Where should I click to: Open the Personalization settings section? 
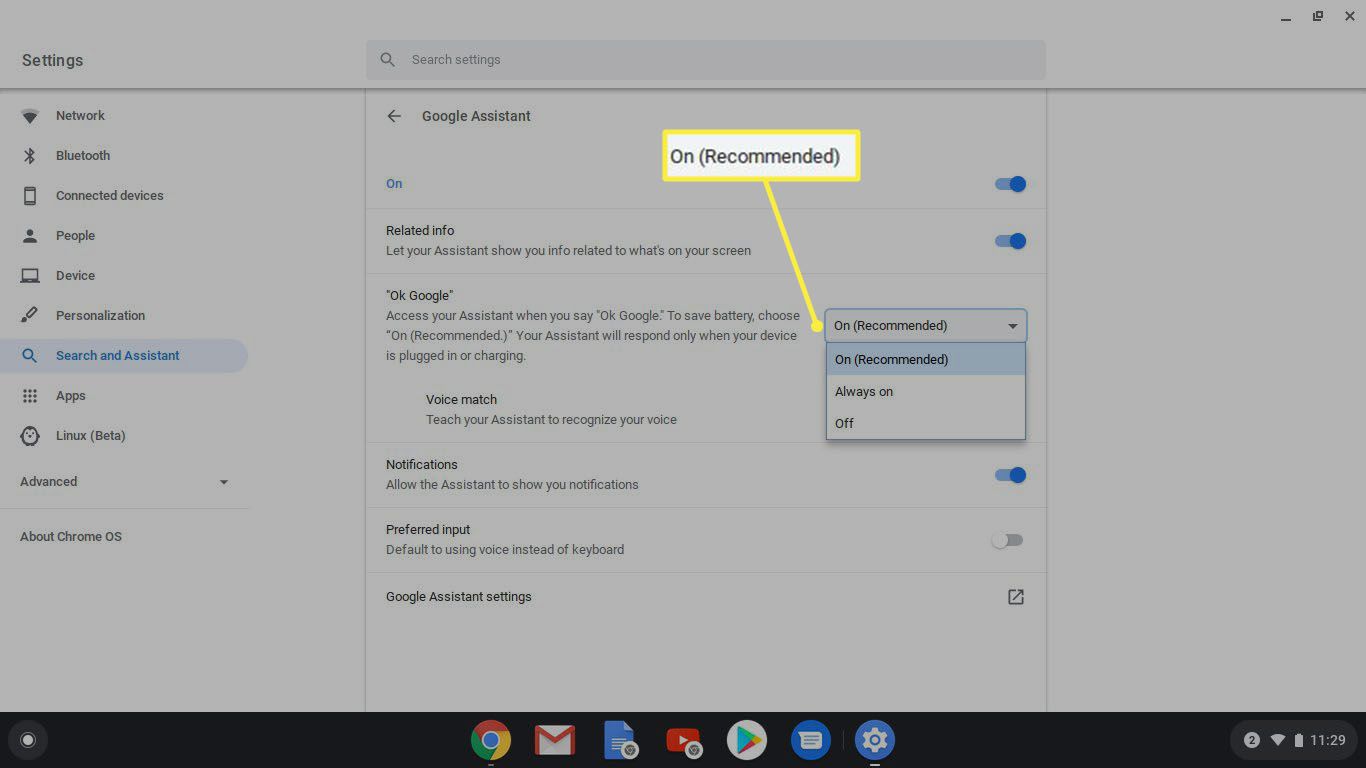[x=124, y=316]
